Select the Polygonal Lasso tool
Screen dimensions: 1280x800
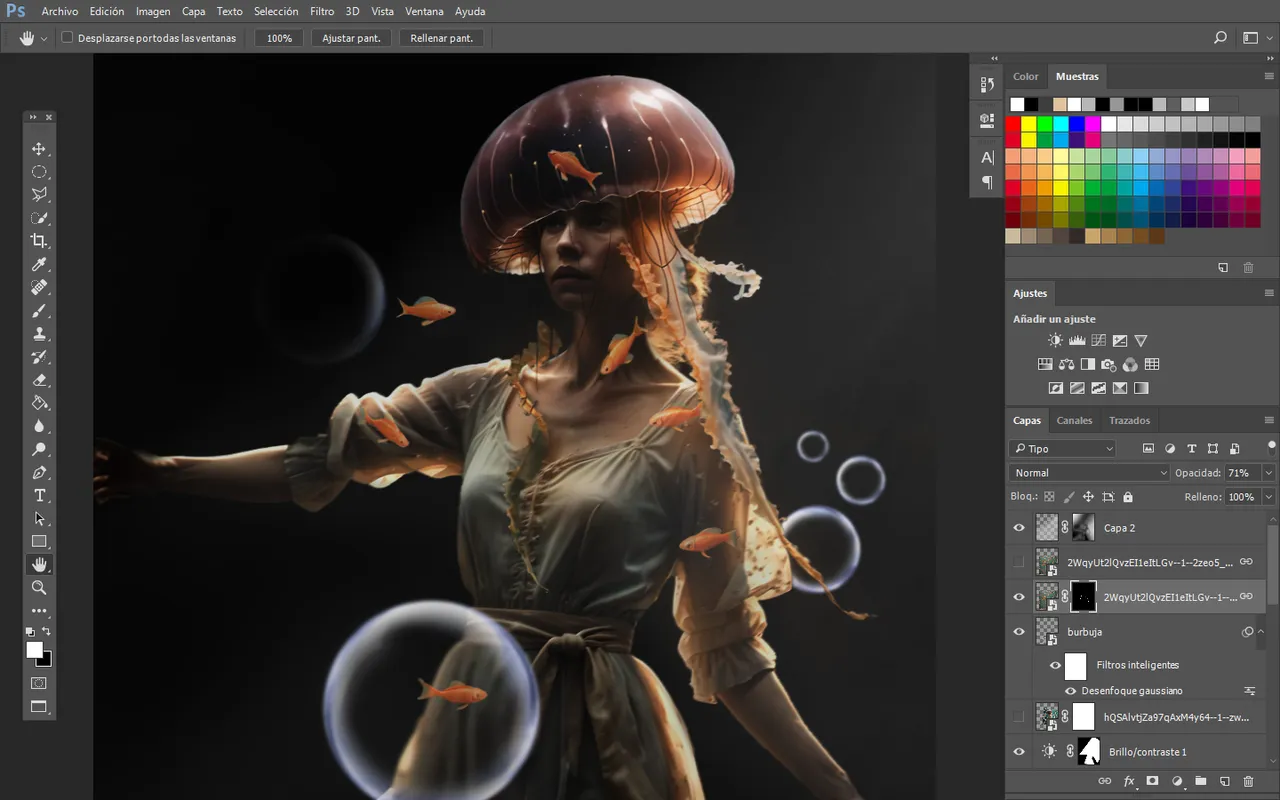[39, 195]
